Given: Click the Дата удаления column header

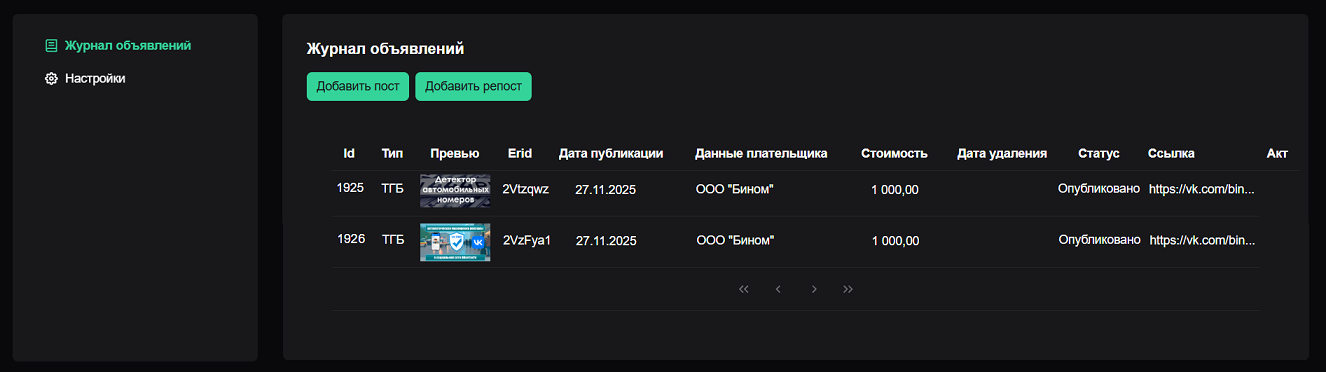Looking at the screenshot, I should click(x=1002, y=153).
